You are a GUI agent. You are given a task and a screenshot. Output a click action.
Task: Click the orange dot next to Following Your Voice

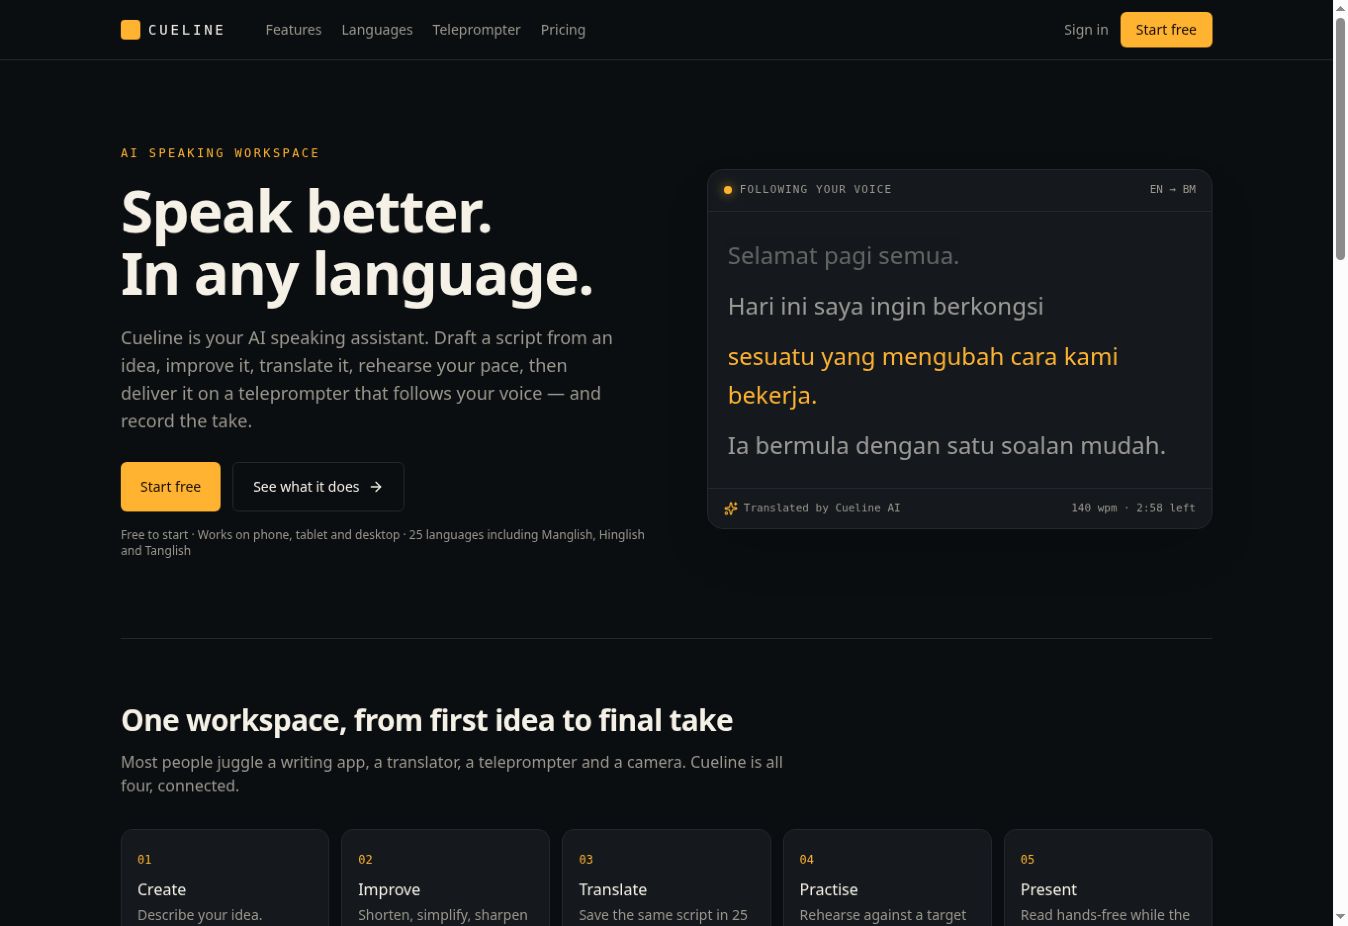pyautogui.click(x=728, y=189)
